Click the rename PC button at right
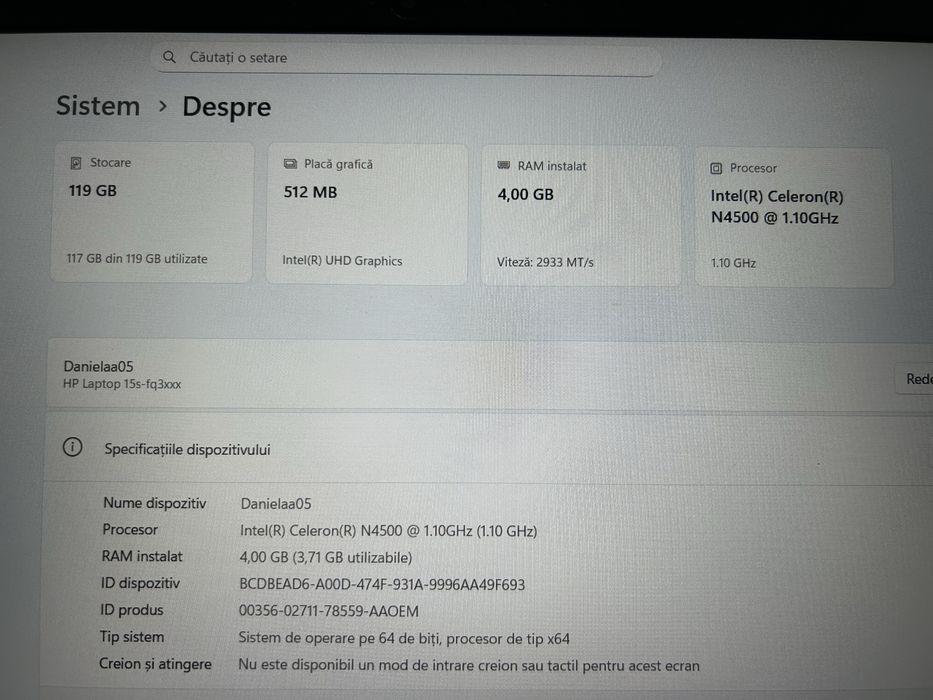933x700 pixels. 915,379
